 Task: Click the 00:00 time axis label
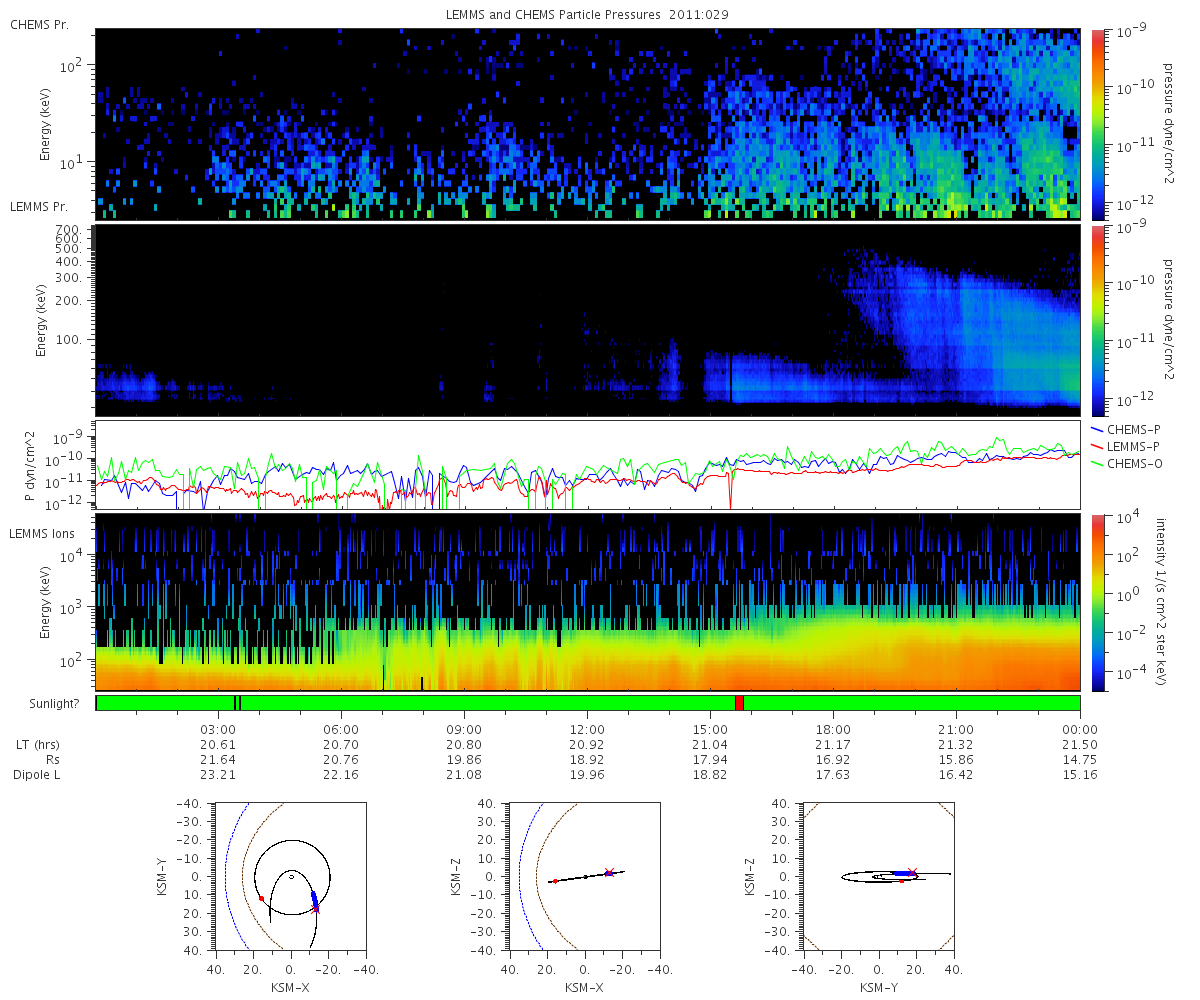[1080, 729]
